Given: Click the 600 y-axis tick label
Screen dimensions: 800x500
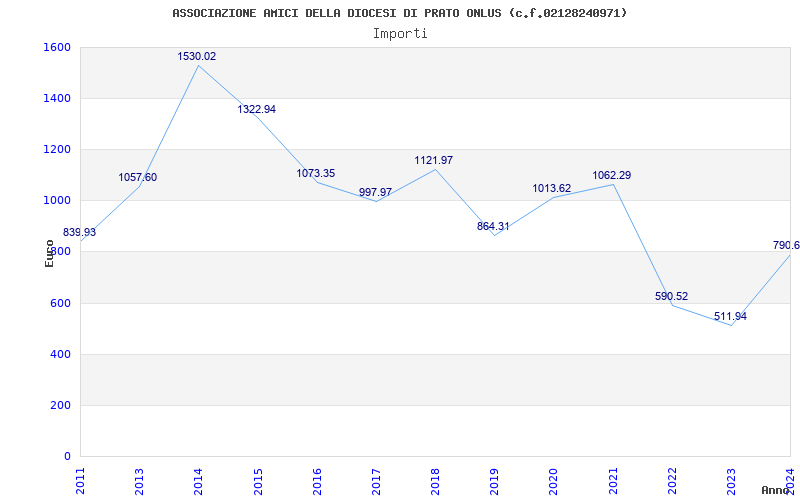Looking at the screenshot, I should pyautogui.click(x=60, y=303).
